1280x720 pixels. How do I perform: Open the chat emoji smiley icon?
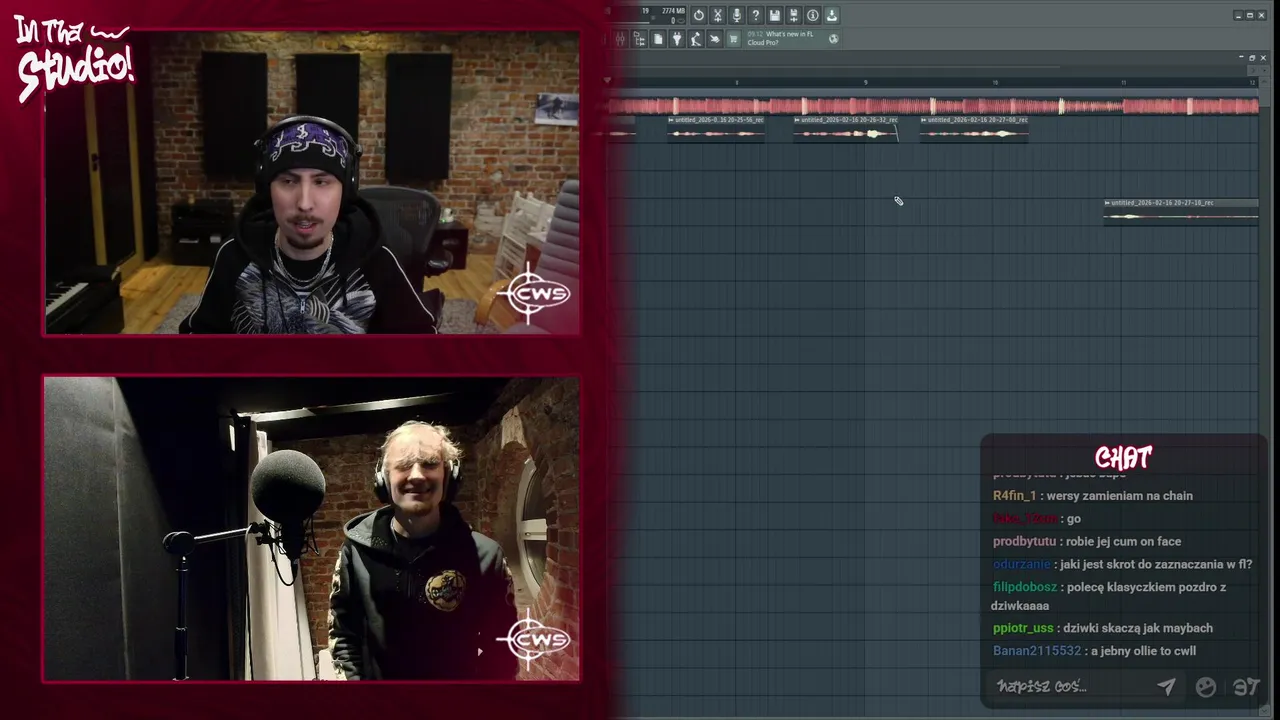click(x=1206, y=686)
